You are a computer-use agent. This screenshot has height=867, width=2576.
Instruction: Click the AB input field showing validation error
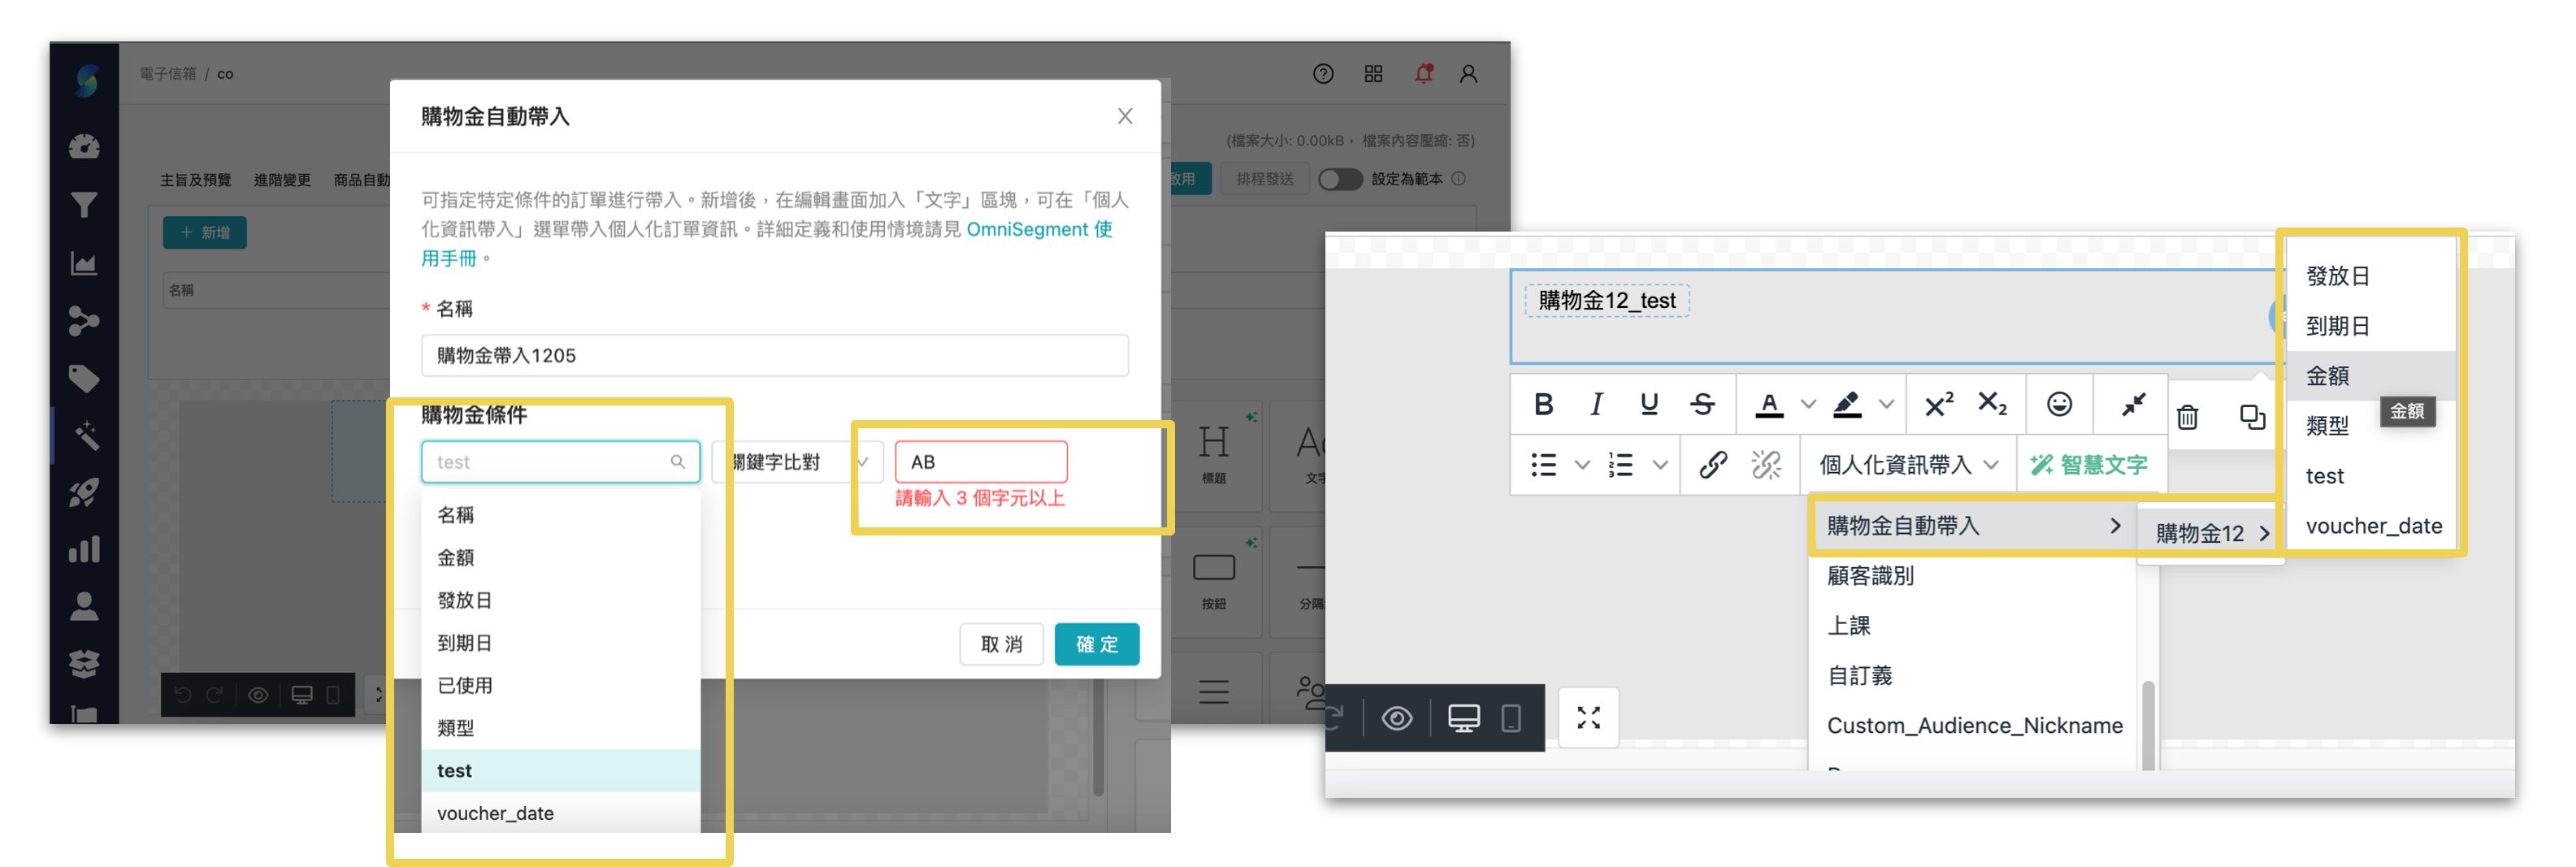(x=980, y=461)
